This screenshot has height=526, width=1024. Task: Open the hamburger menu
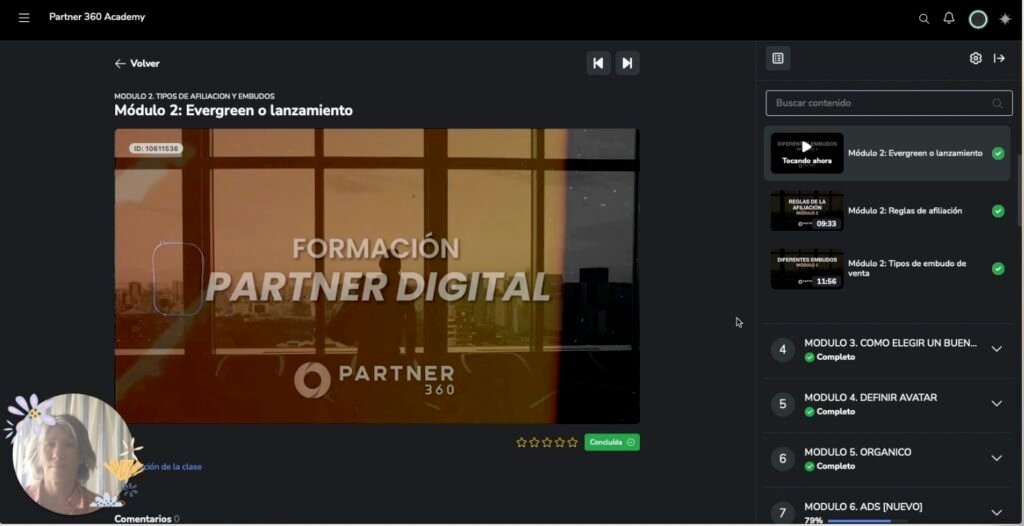coord(24,18)
